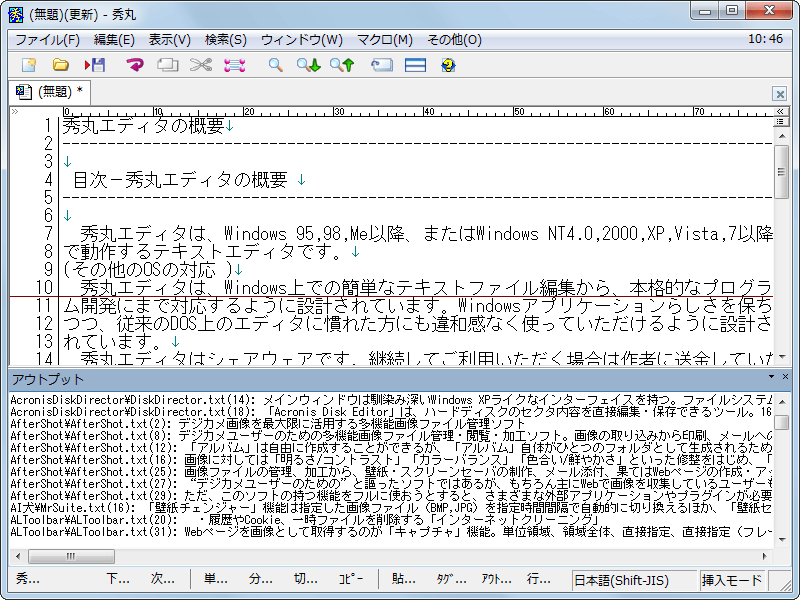Click the magenta Undo arrow icon

[135, 65]
